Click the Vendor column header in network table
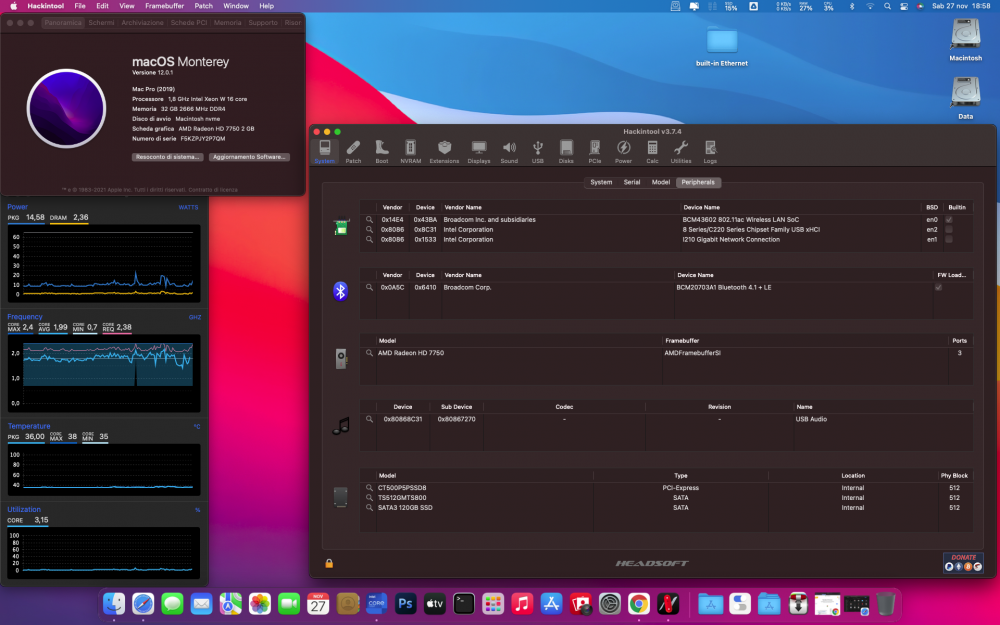 pyautogui.click(x=392, y=207)
